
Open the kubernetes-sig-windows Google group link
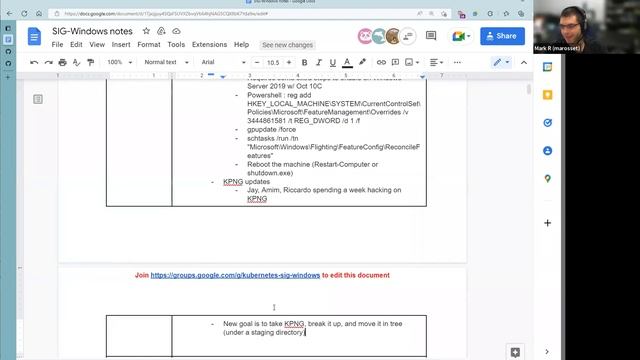tap(235, 275)
